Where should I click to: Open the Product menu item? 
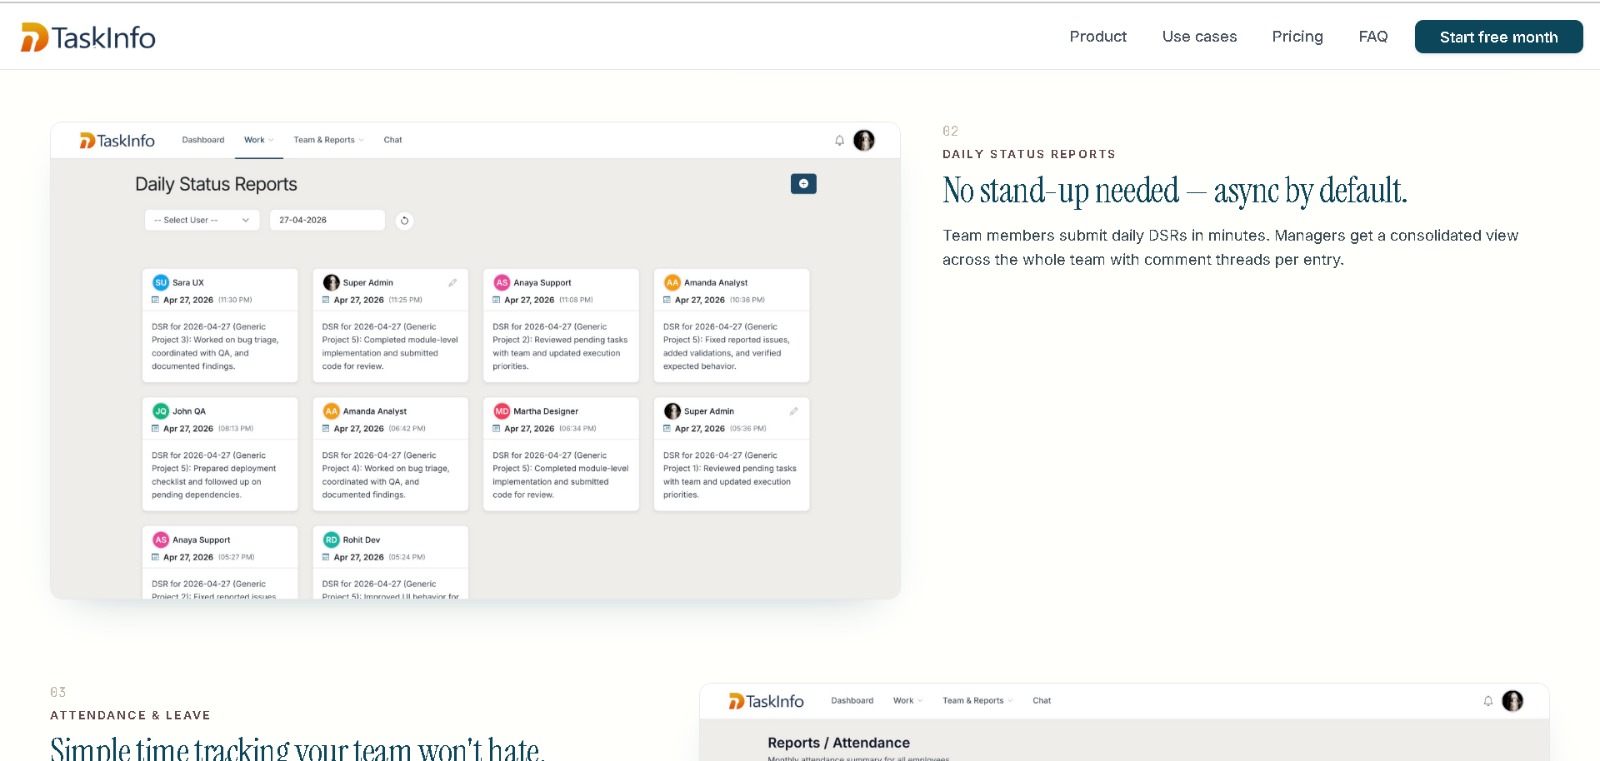(1098, 37)
